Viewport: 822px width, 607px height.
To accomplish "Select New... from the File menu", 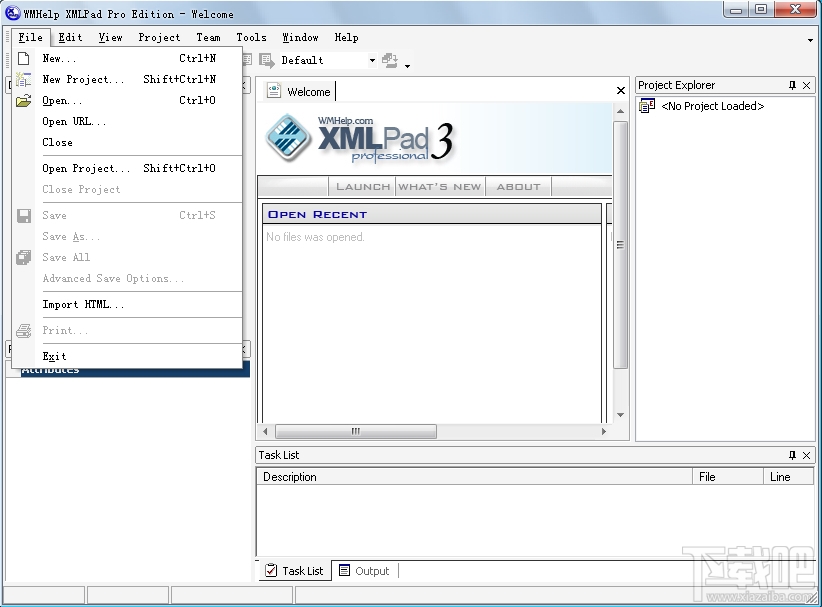I will (x=129, y=58).
